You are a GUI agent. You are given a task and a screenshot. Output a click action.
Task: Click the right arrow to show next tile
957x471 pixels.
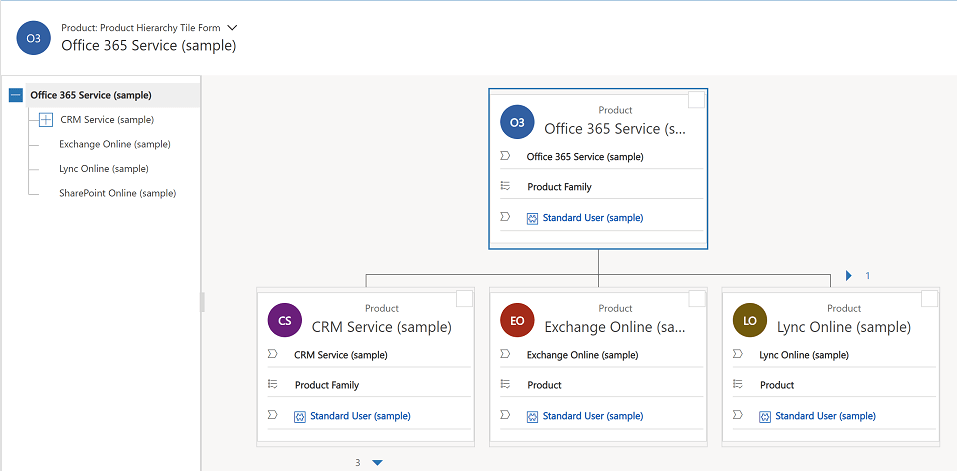849,275
